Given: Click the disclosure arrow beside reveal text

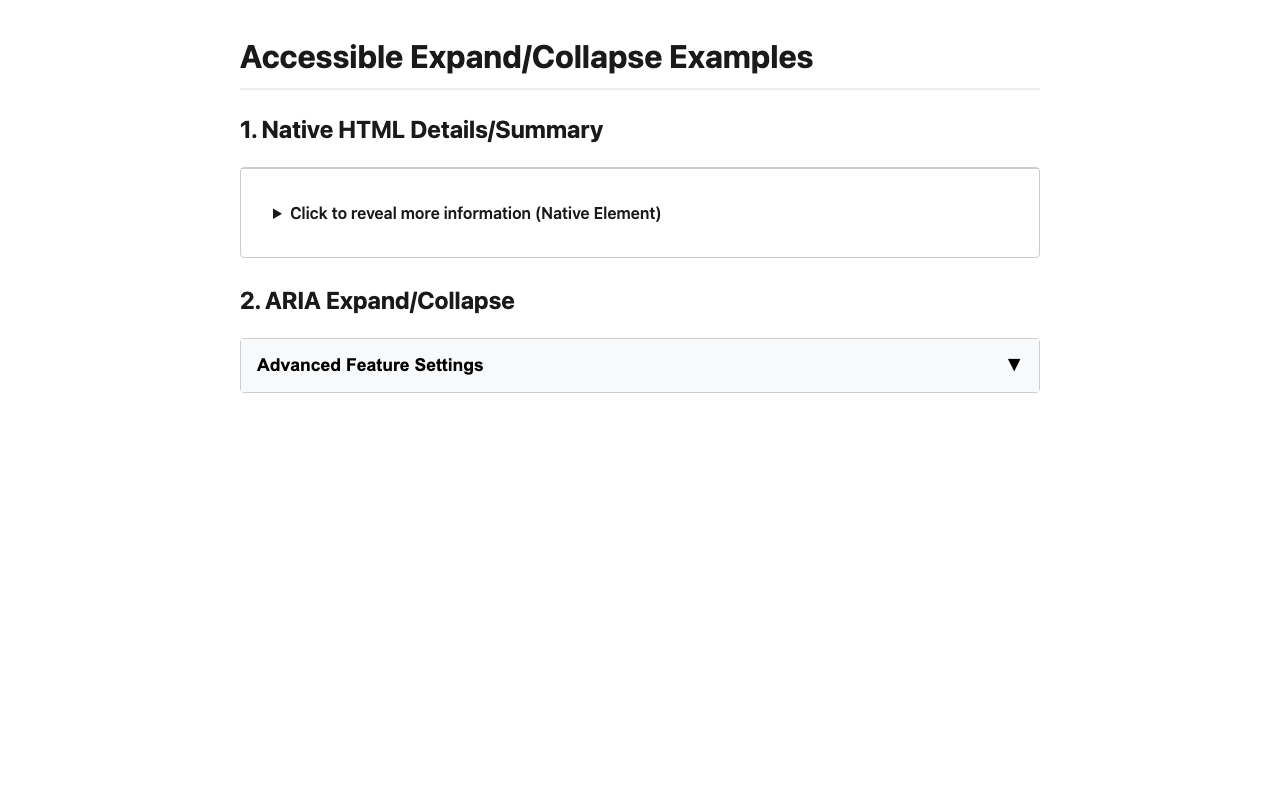Looking at the screenshot, I should (x=276, y=213).
